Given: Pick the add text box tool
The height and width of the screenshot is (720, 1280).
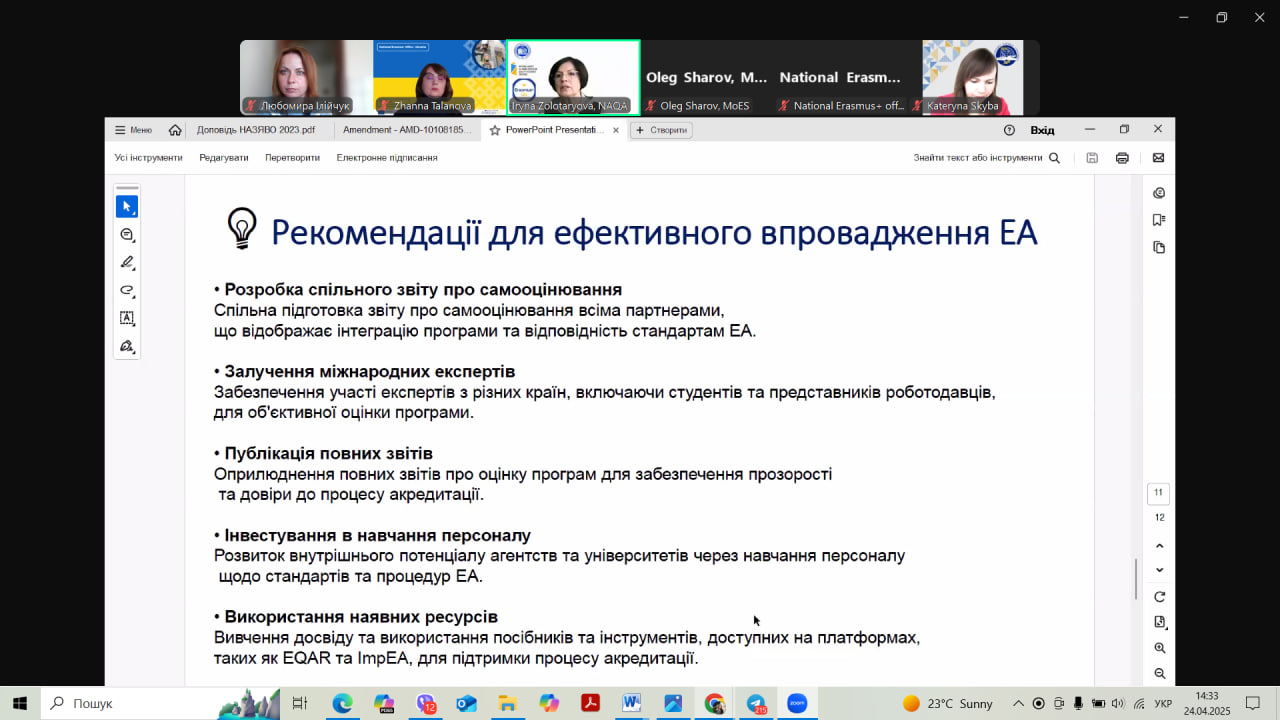Looking at the screenshot, I should (x=126, y=318).
